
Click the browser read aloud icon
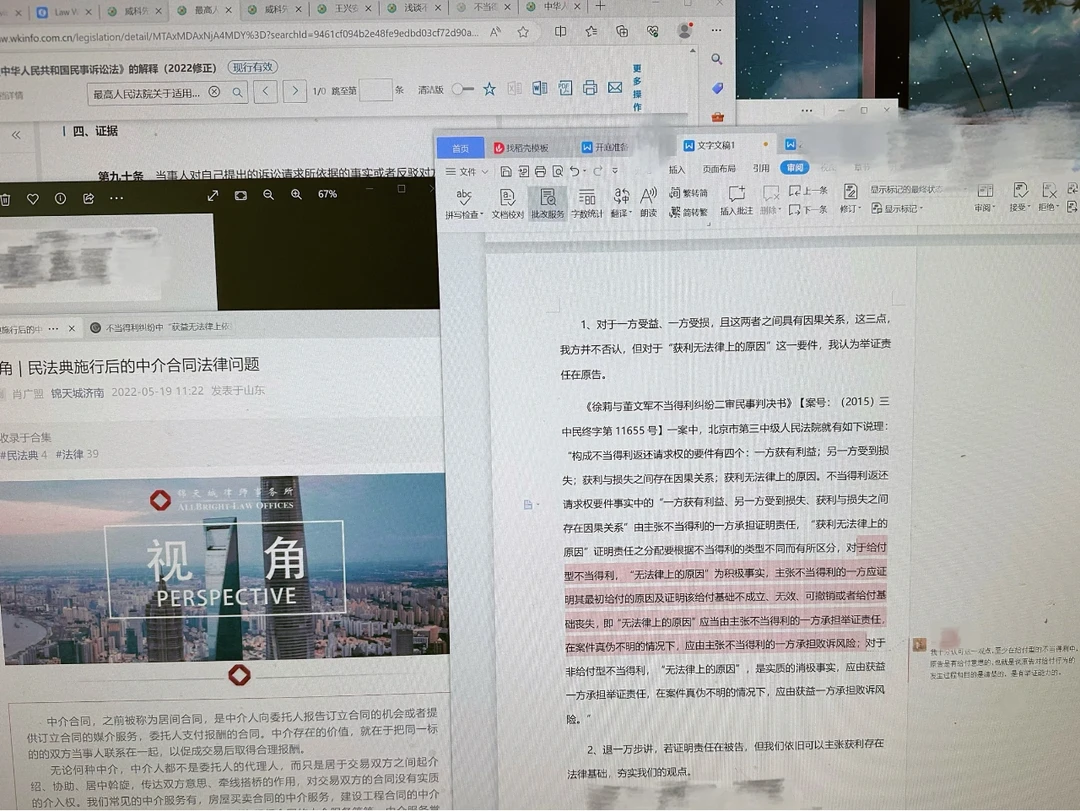(x=495, y=32)
